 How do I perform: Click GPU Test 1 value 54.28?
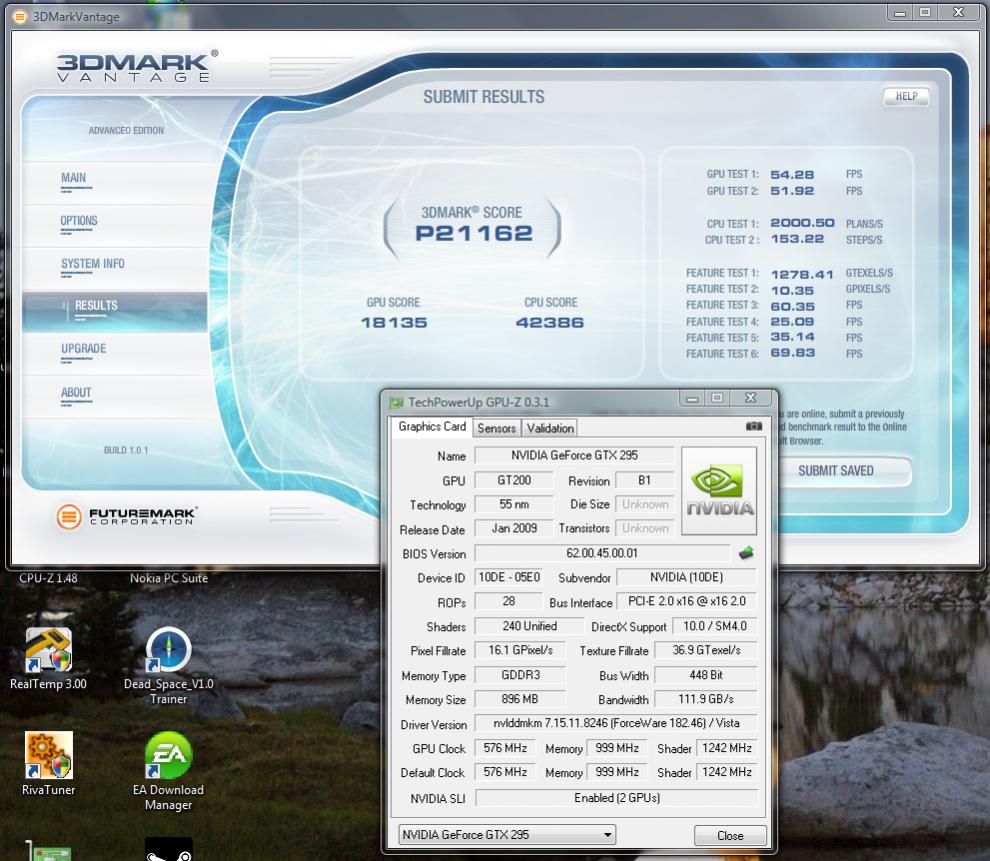[x=792, y=175]
